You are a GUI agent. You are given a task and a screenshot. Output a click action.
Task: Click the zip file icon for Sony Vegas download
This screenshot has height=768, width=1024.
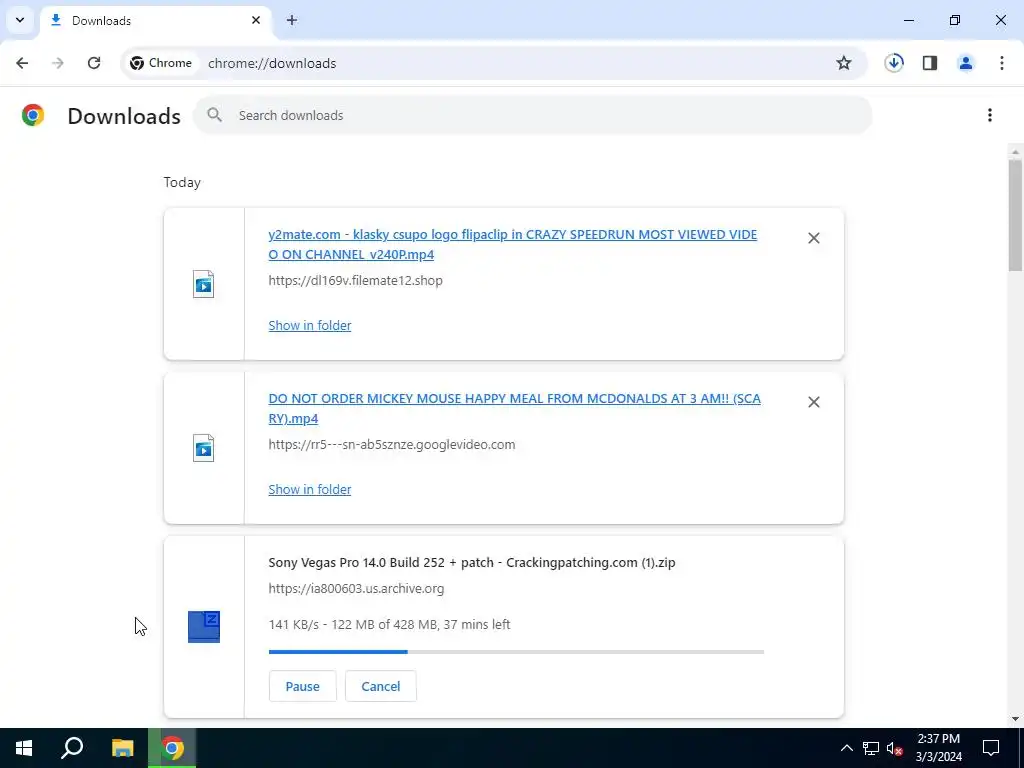click(x=204, y=627)
